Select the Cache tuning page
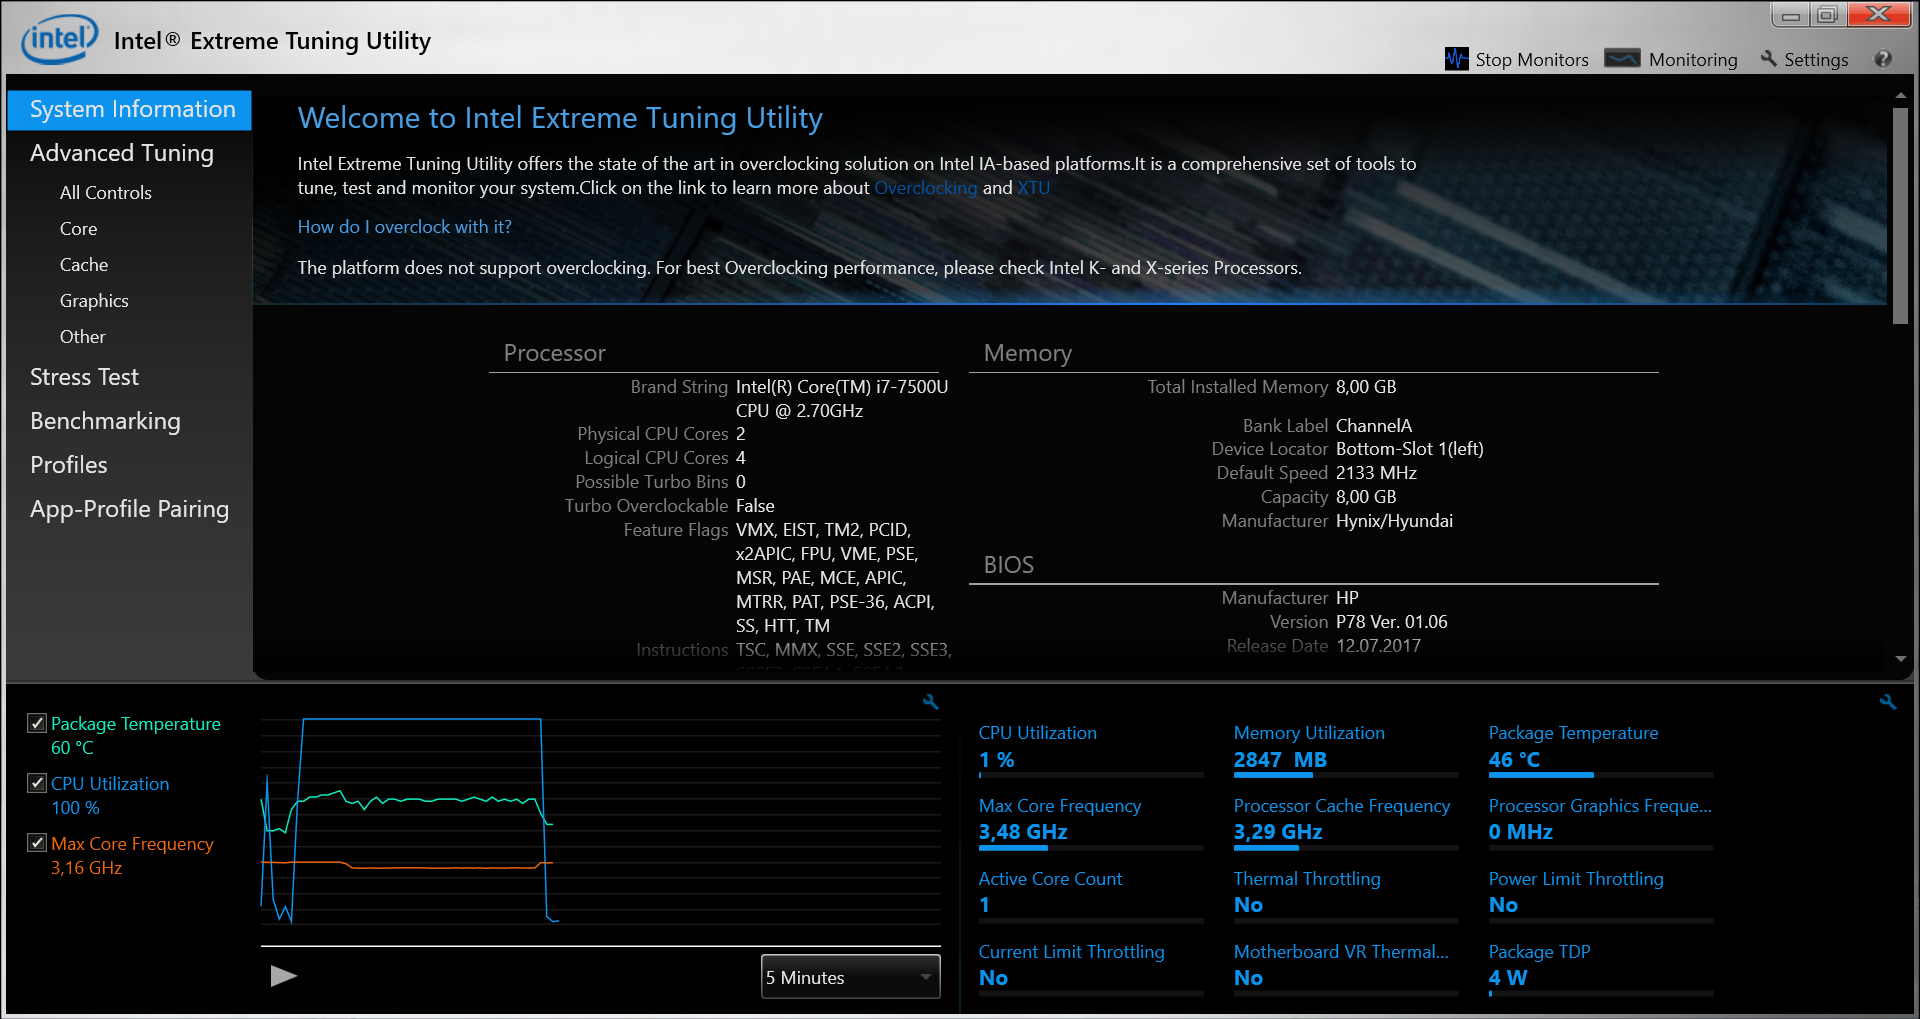1920x1019 pixels. [x=84, y=265]
